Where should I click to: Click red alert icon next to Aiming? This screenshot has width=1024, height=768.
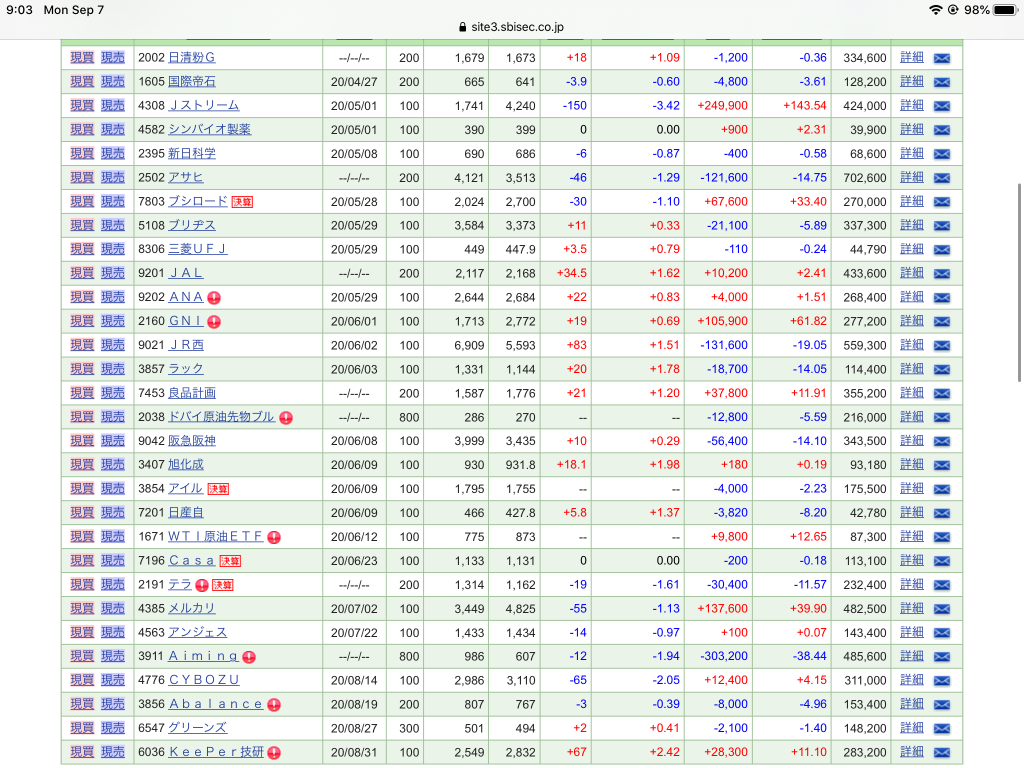[x=249, y=657]
